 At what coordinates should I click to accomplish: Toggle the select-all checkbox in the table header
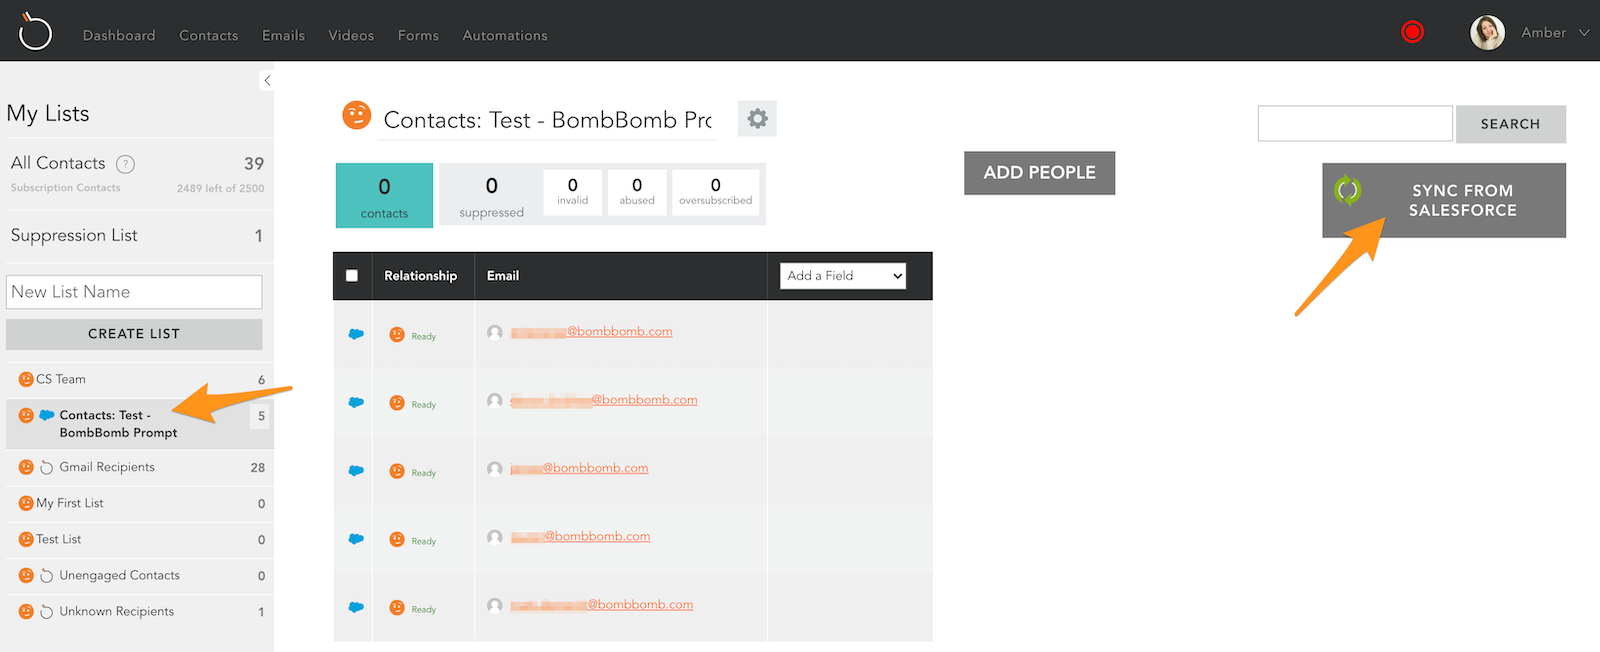pyautogui.click(x=352, y=275)
